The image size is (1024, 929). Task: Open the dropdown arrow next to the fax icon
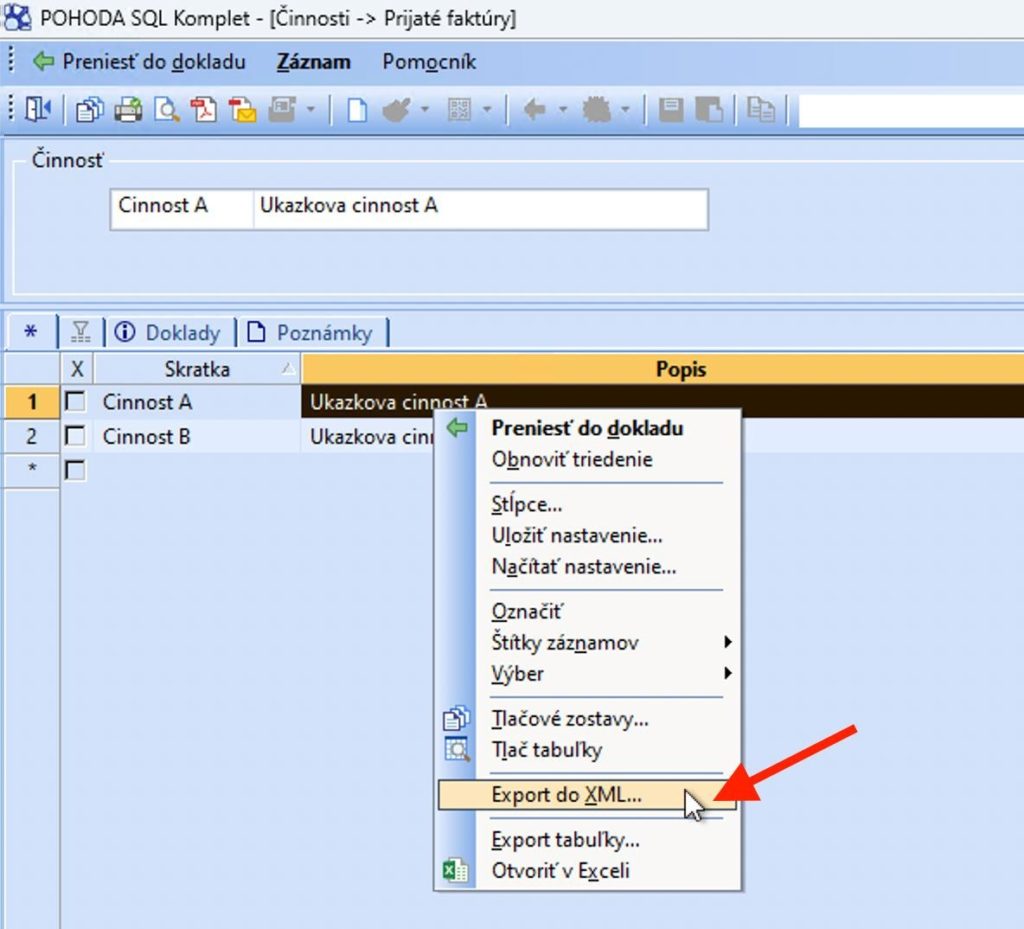click(311, 110)
